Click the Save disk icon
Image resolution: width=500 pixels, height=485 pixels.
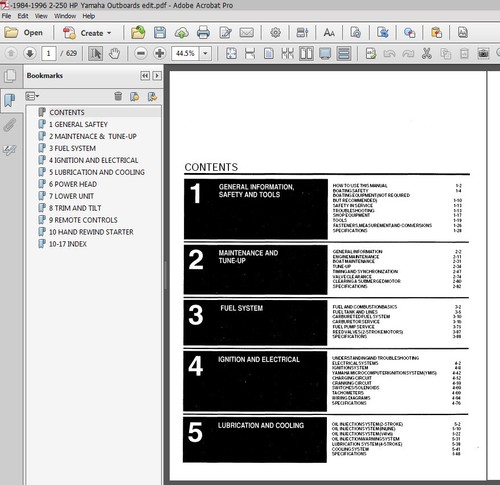pos(160,33)
